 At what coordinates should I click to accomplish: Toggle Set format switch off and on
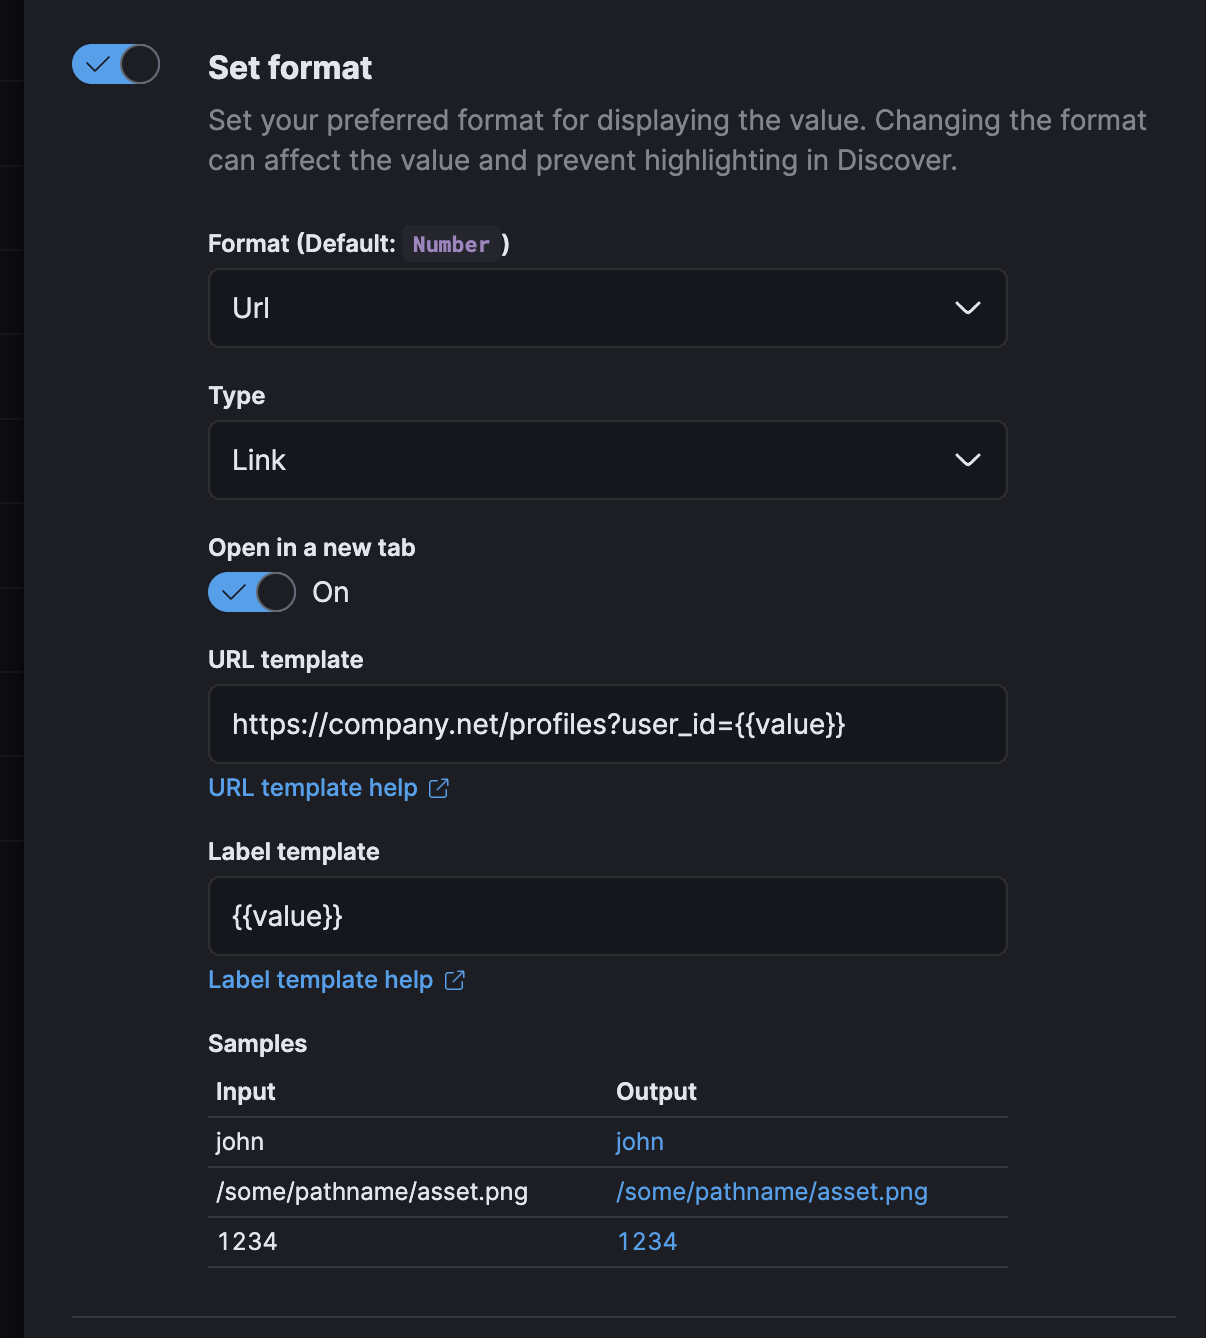click(x=115, y=64)
